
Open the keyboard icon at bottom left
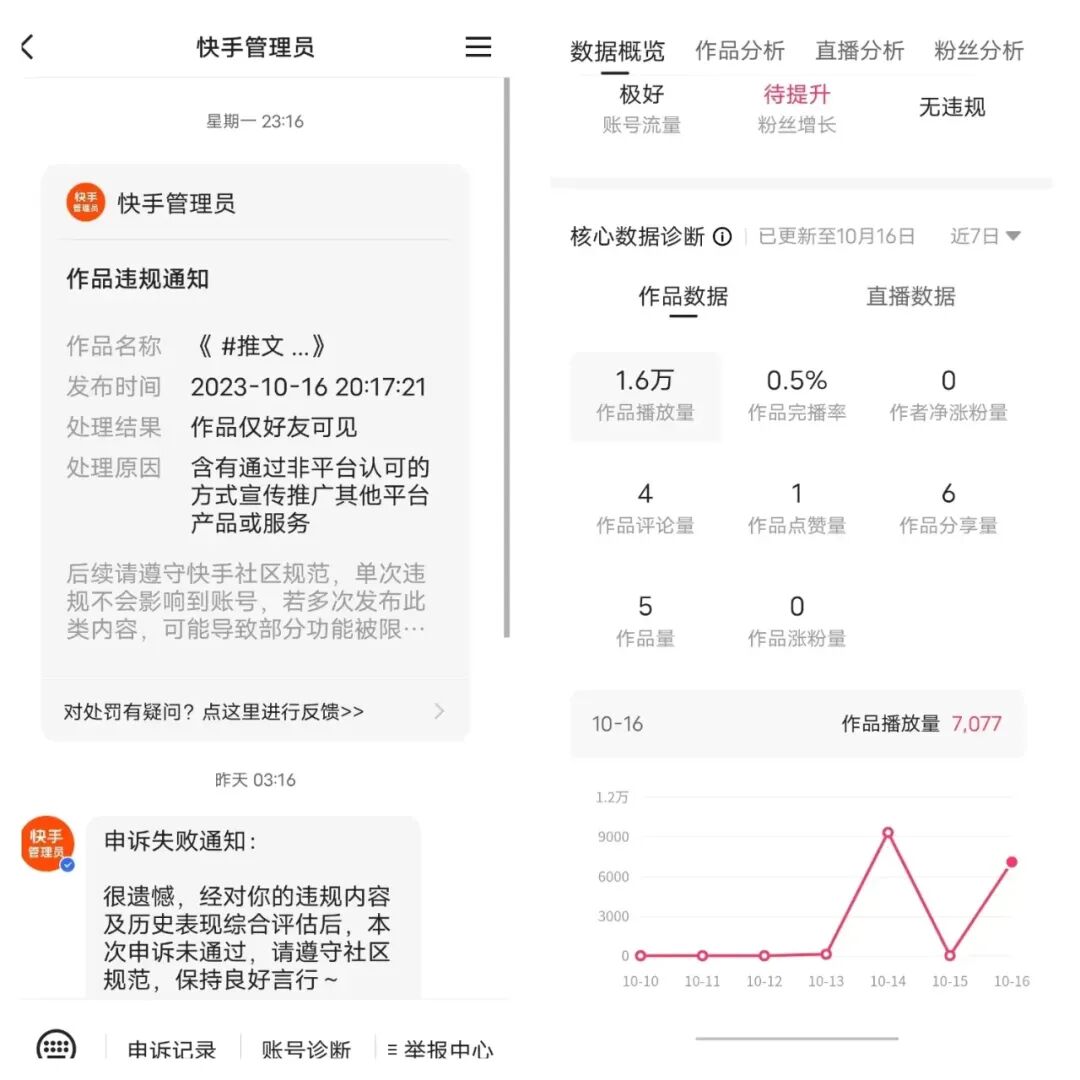pyautogui.click(x=55, y=1047)
